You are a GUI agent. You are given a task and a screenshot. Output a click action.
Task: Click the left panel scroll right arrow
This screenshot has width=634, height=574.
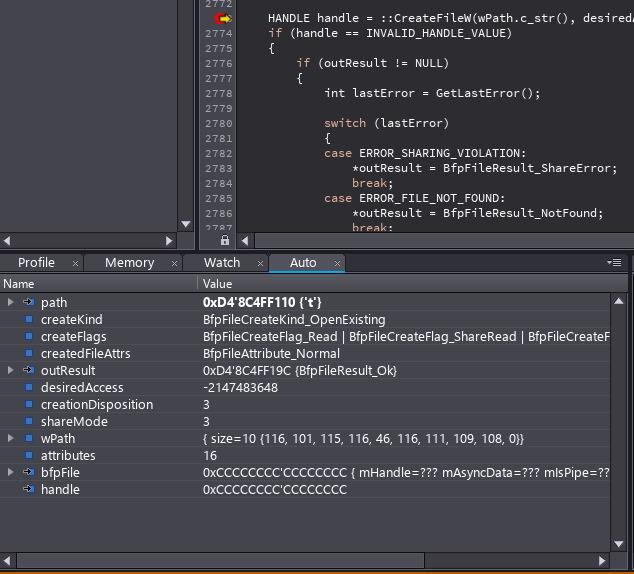tap(169, 241)
